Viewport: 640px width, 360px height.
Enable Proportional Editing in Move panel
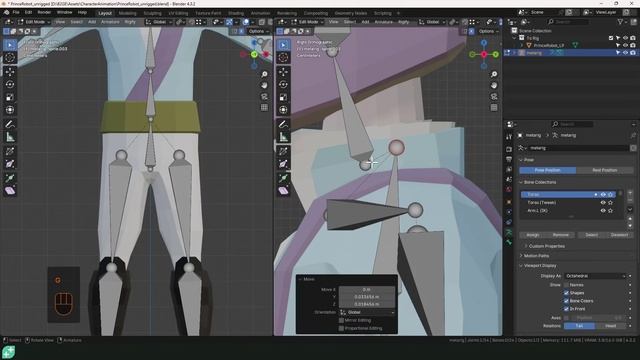point(341,328)
